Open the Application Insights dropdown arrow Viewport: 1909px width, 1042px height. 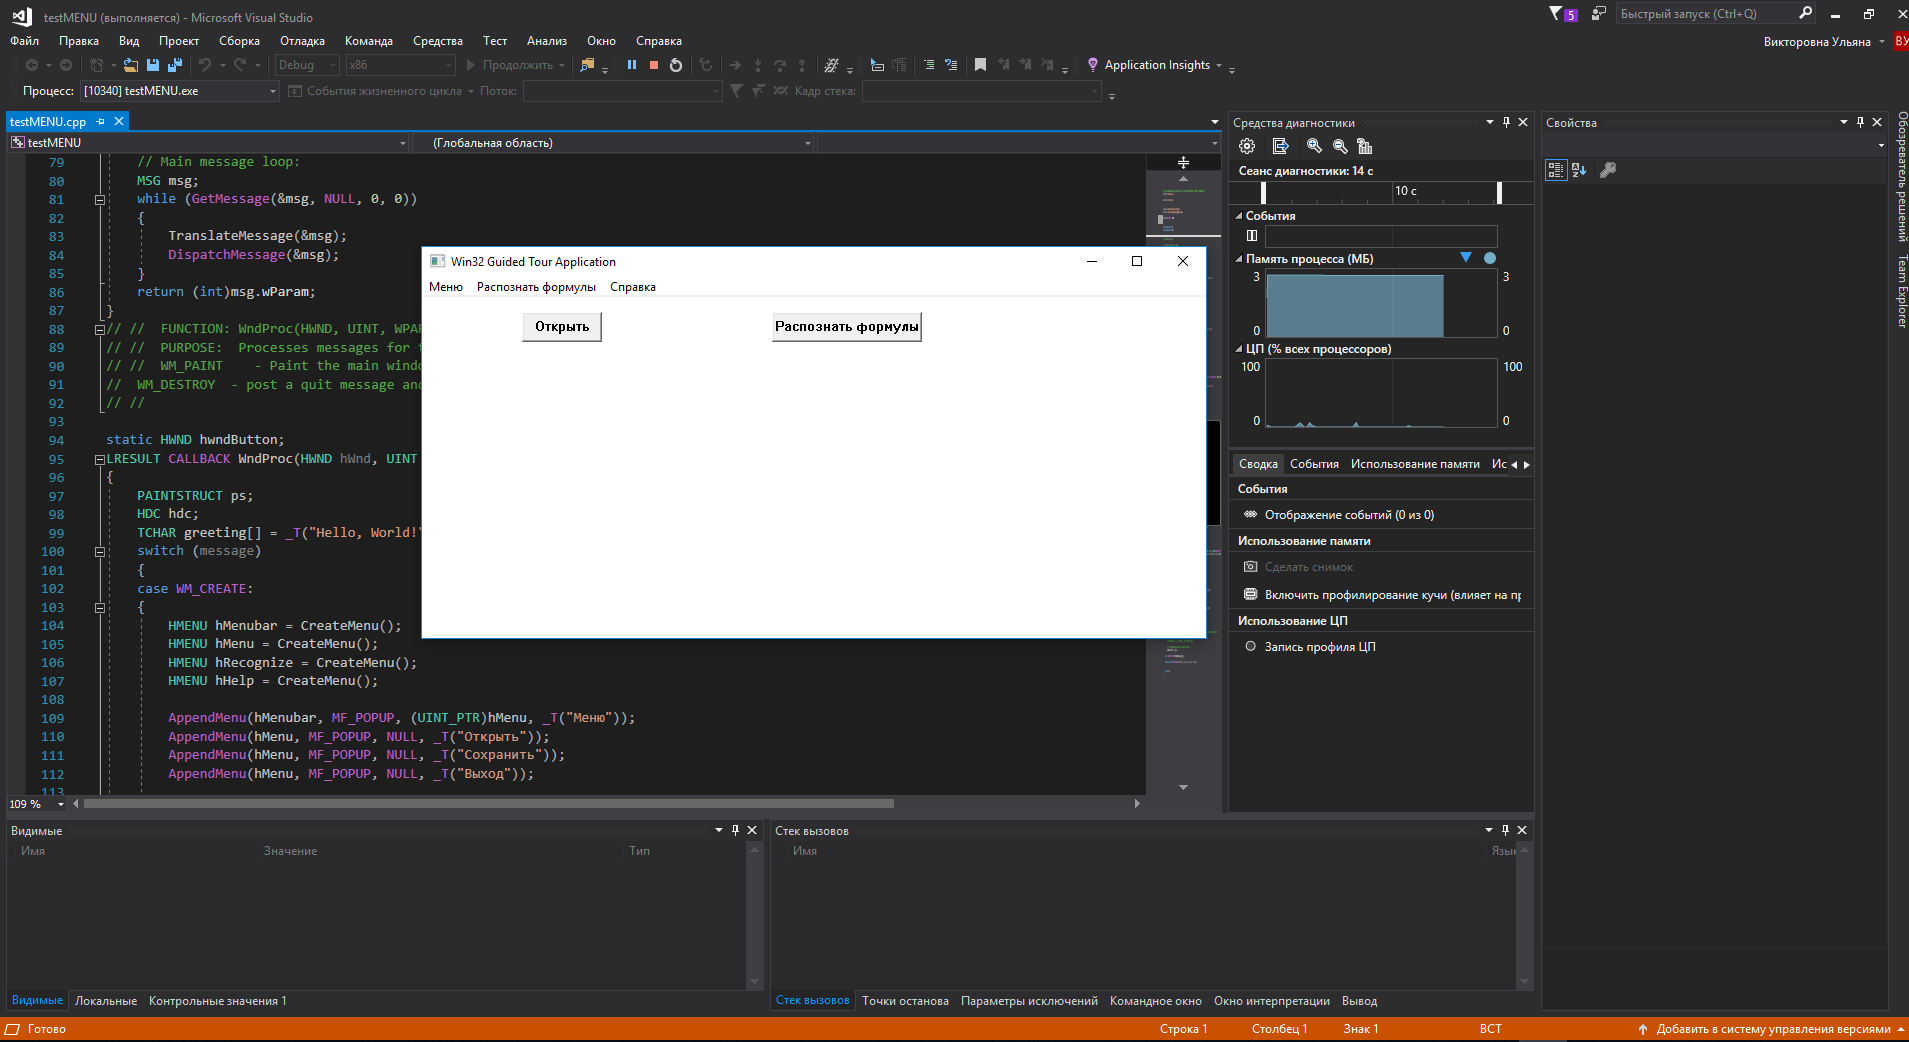point(1219,66)
